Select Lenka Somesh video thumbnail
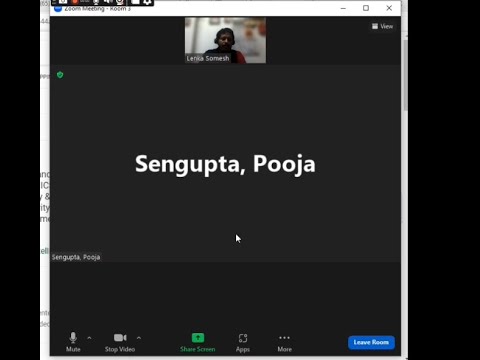480x360 pixels. point(225,40)
